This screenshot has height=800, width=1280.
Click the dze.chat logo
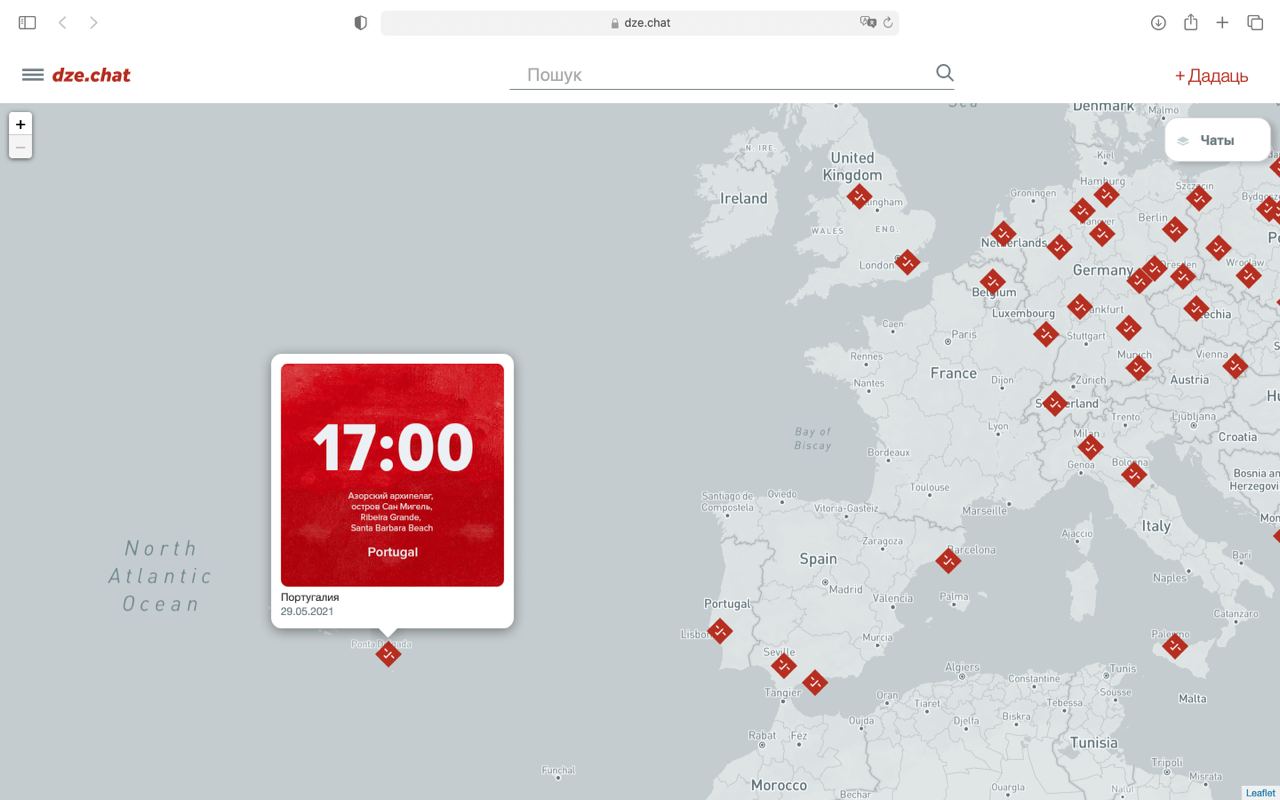tap(91, 75)
